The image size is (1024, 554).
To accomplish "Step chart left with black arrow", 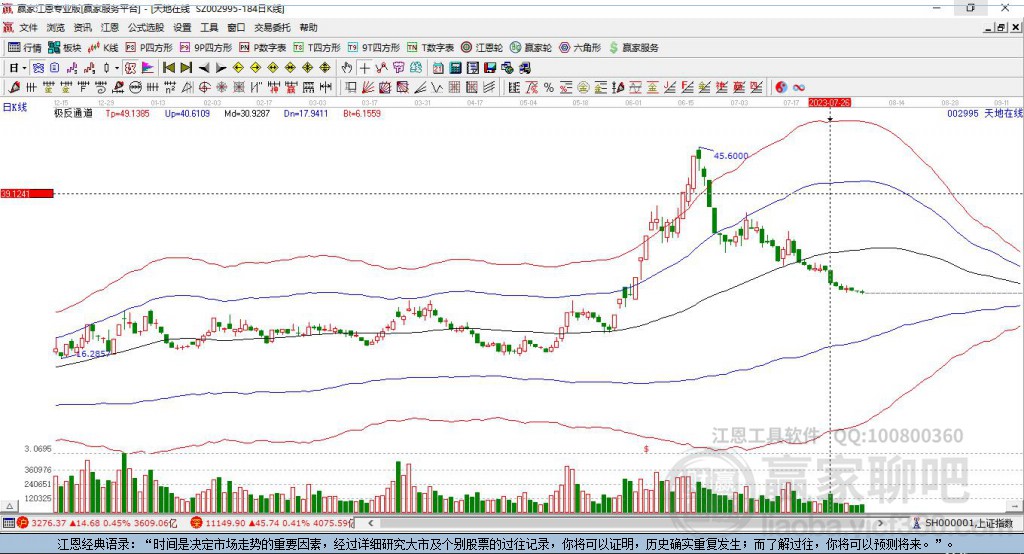I will (204, 68).
